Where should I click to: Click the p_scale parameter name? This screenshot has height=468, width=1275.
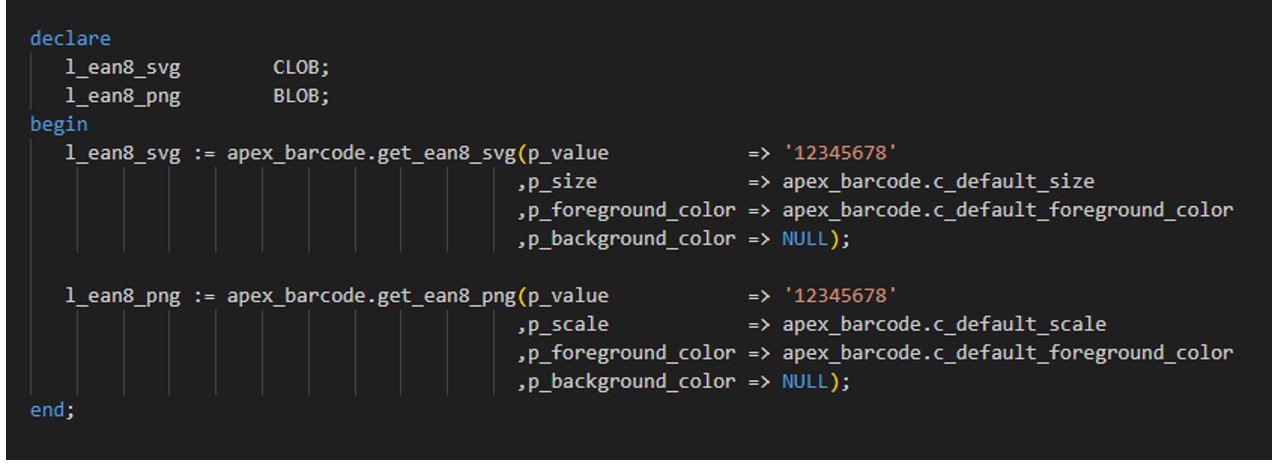[x=567, y=325]
